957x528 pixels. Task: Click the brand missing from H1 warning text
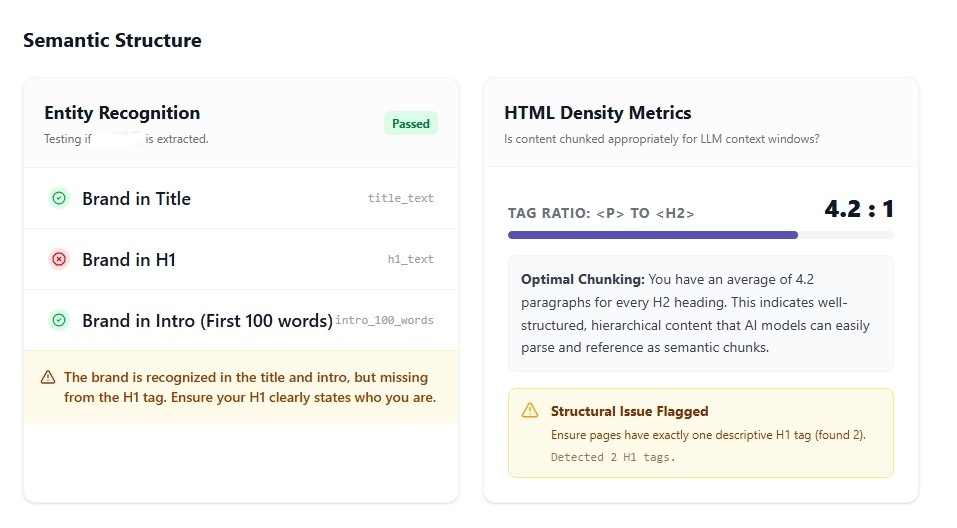pos(250,387)
